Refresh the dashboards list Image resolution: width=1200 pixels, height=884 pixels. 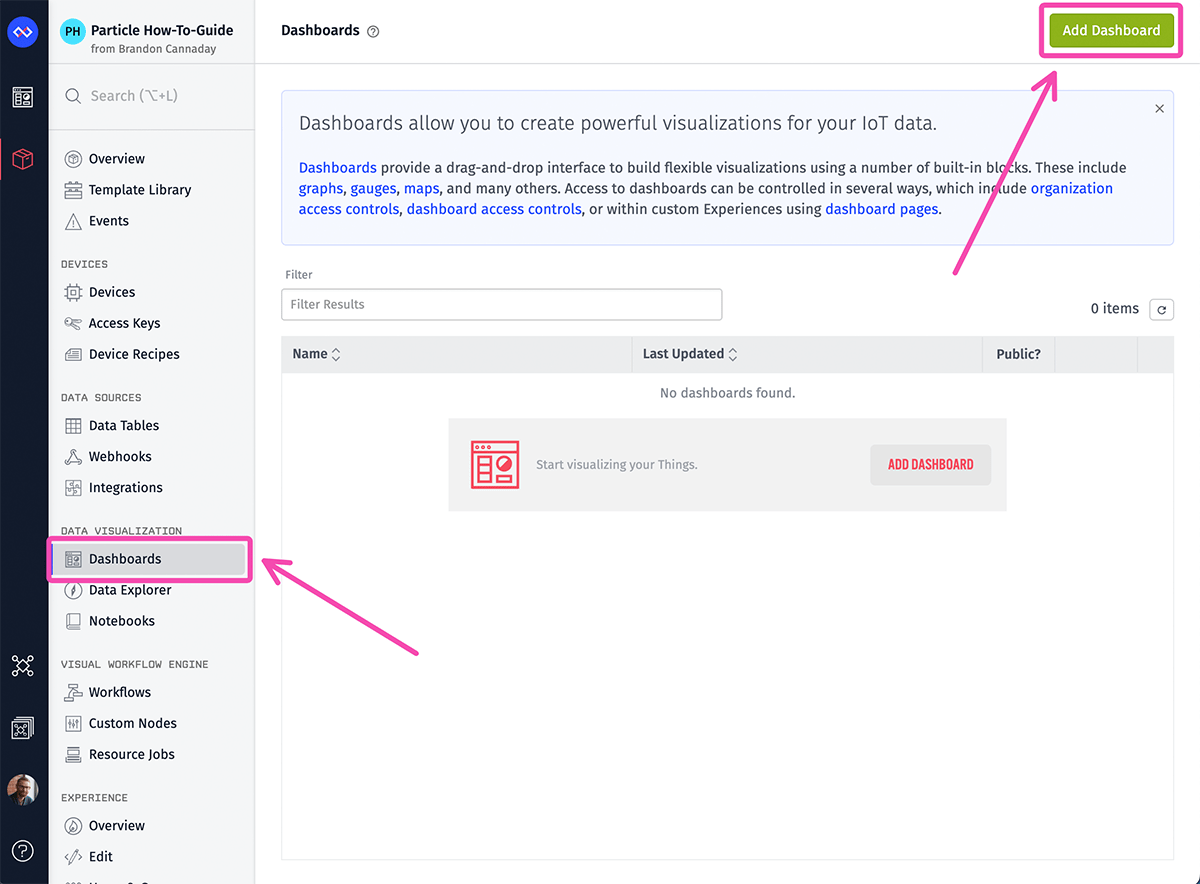click(1161, 309)
